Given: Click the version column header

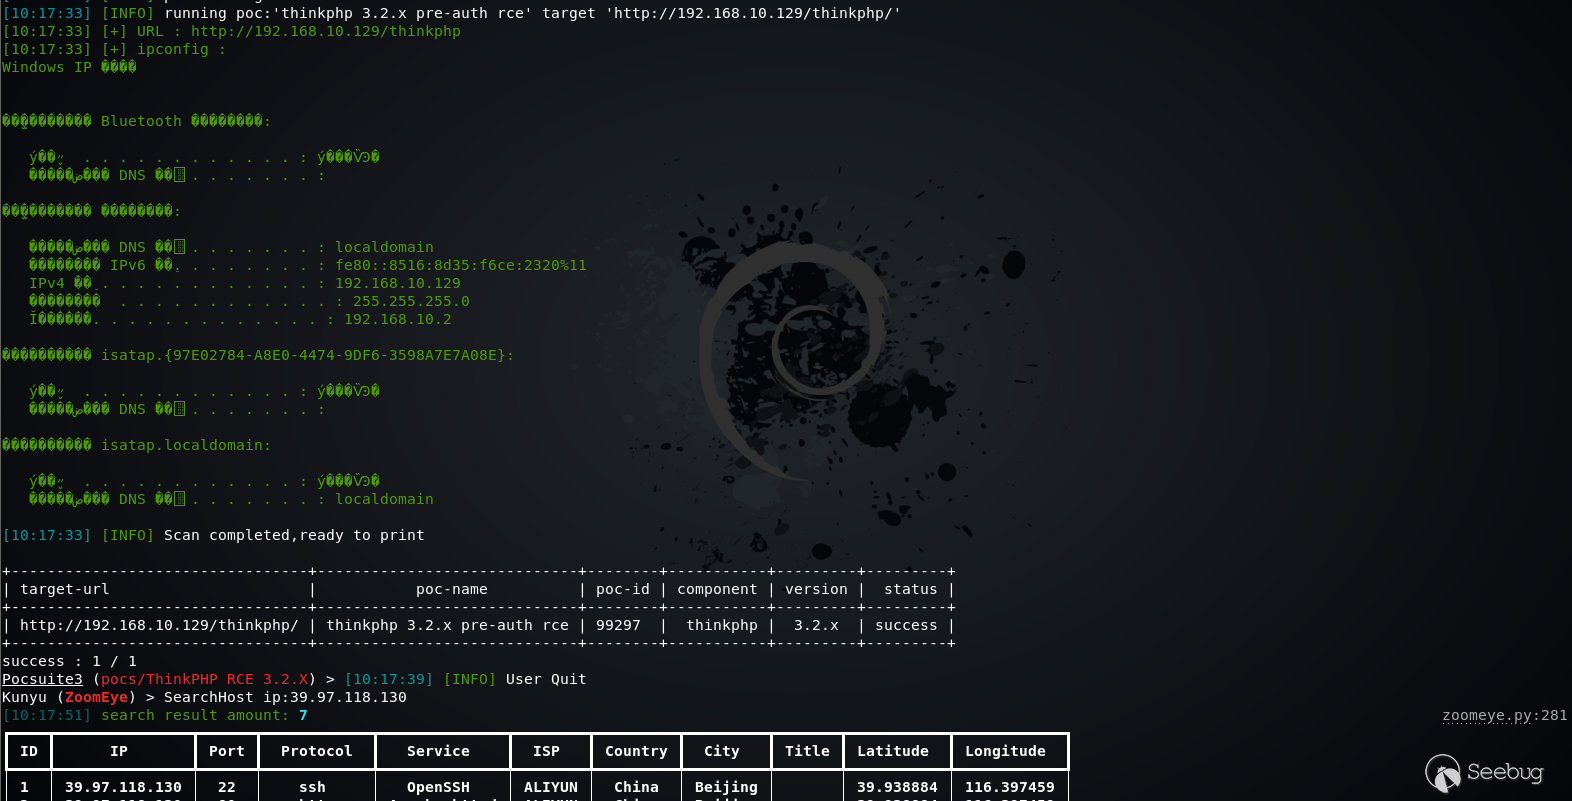Looking at the screenshot, I should [816, 589].
